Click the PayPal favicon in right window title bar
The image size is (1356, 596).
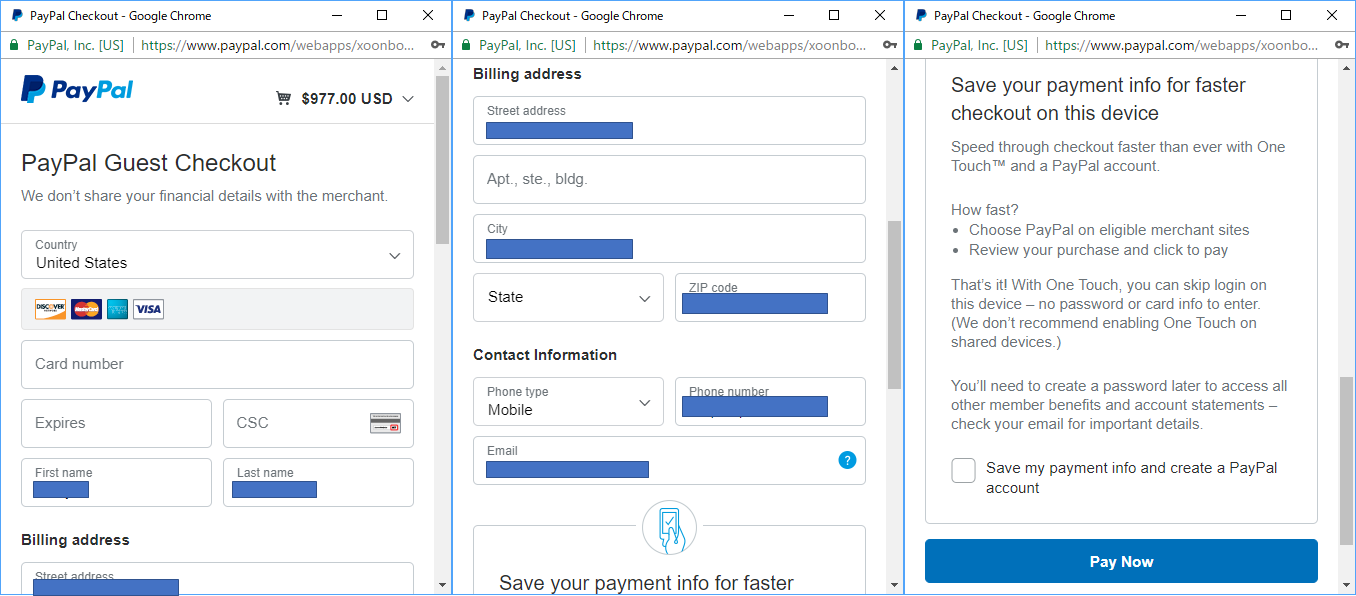[x=921, y=15]
